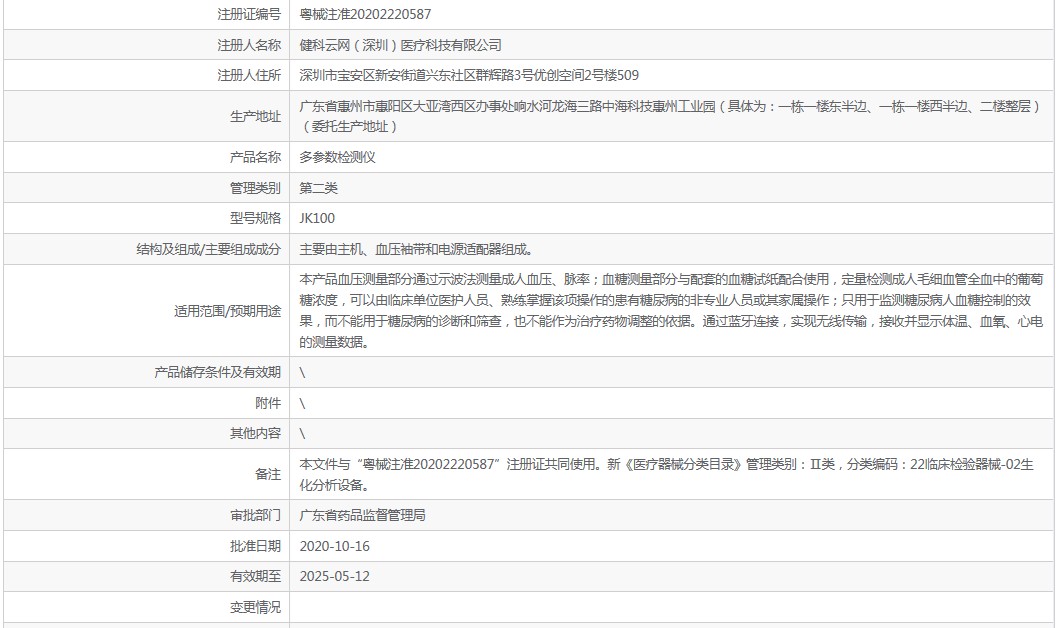This screenshot has height=628, width=1056.
Task: Click the label 有效期至
Action: (x=255, y=576)
